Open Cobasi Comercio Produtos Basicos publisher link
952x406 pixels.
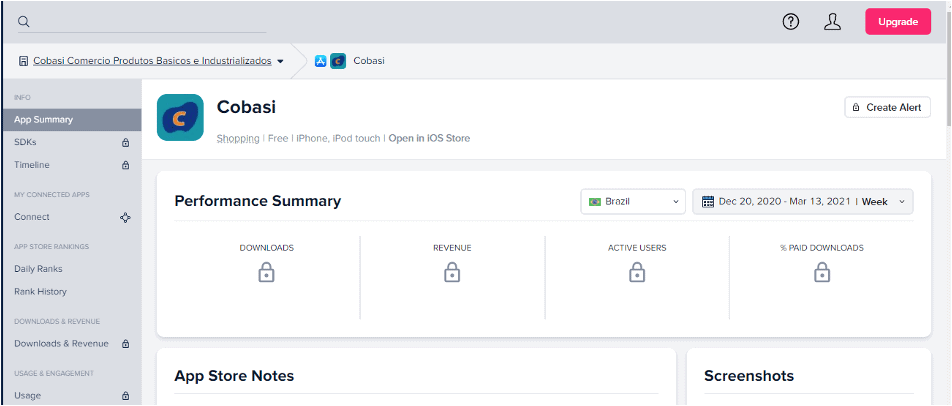[x=152, y=61]
